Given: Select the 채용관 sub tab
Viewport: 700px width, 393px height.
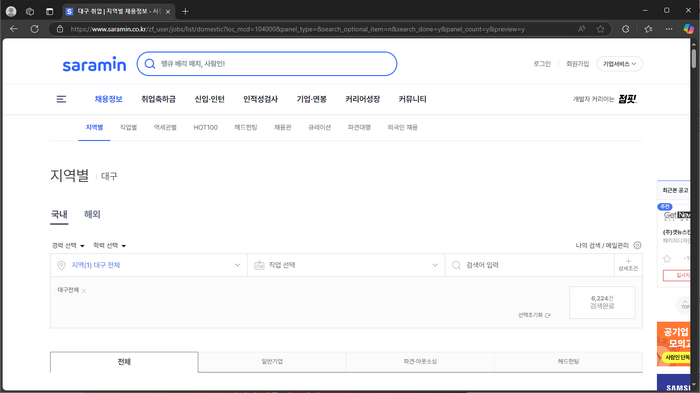Looking at the screenshot, I should (x=283, y=127).
